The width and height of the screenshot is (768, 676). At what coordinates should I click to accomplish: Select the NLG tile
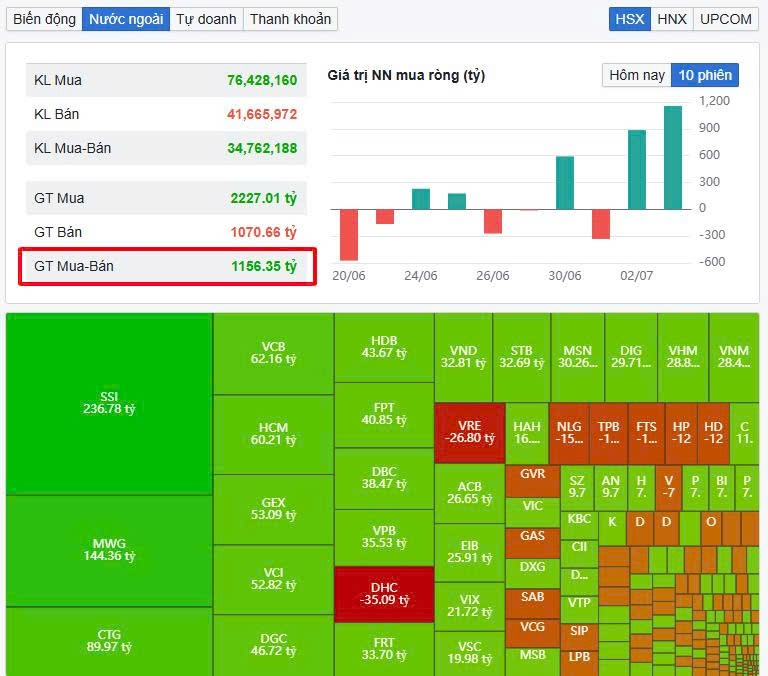coord(569,434)
